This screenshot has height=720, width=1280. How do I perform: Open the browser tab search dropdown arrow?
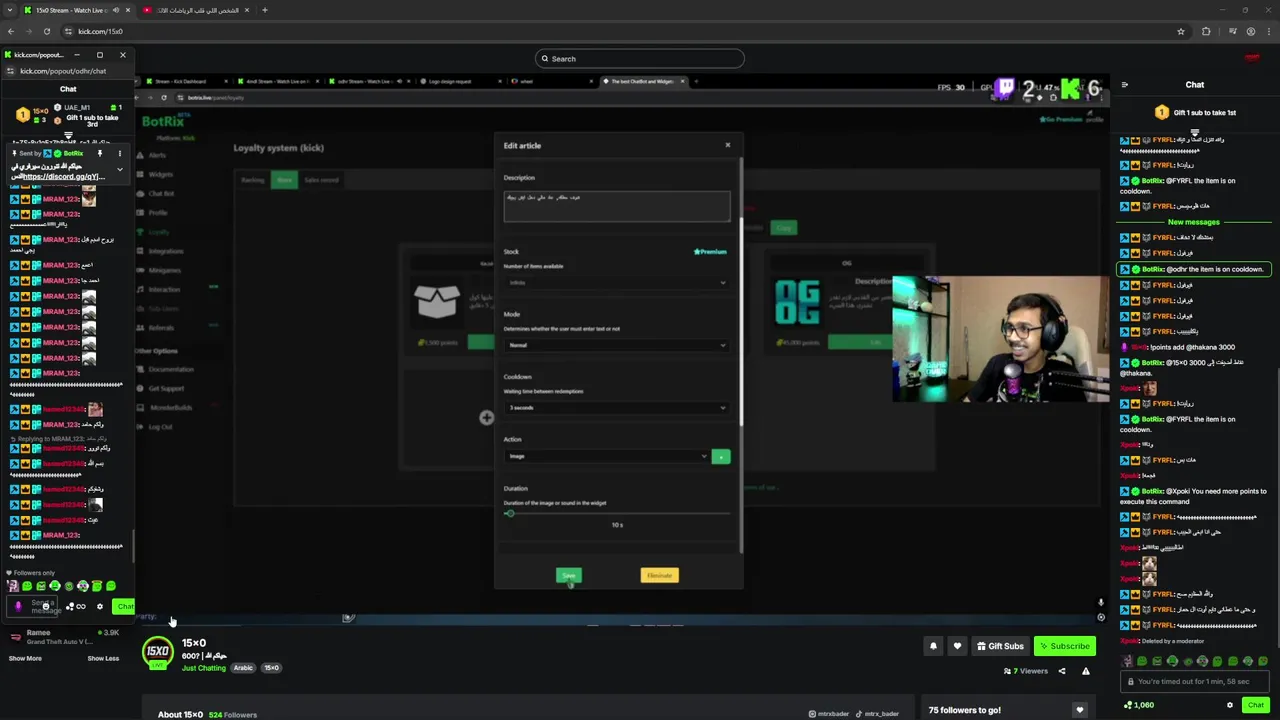point(10,10)
